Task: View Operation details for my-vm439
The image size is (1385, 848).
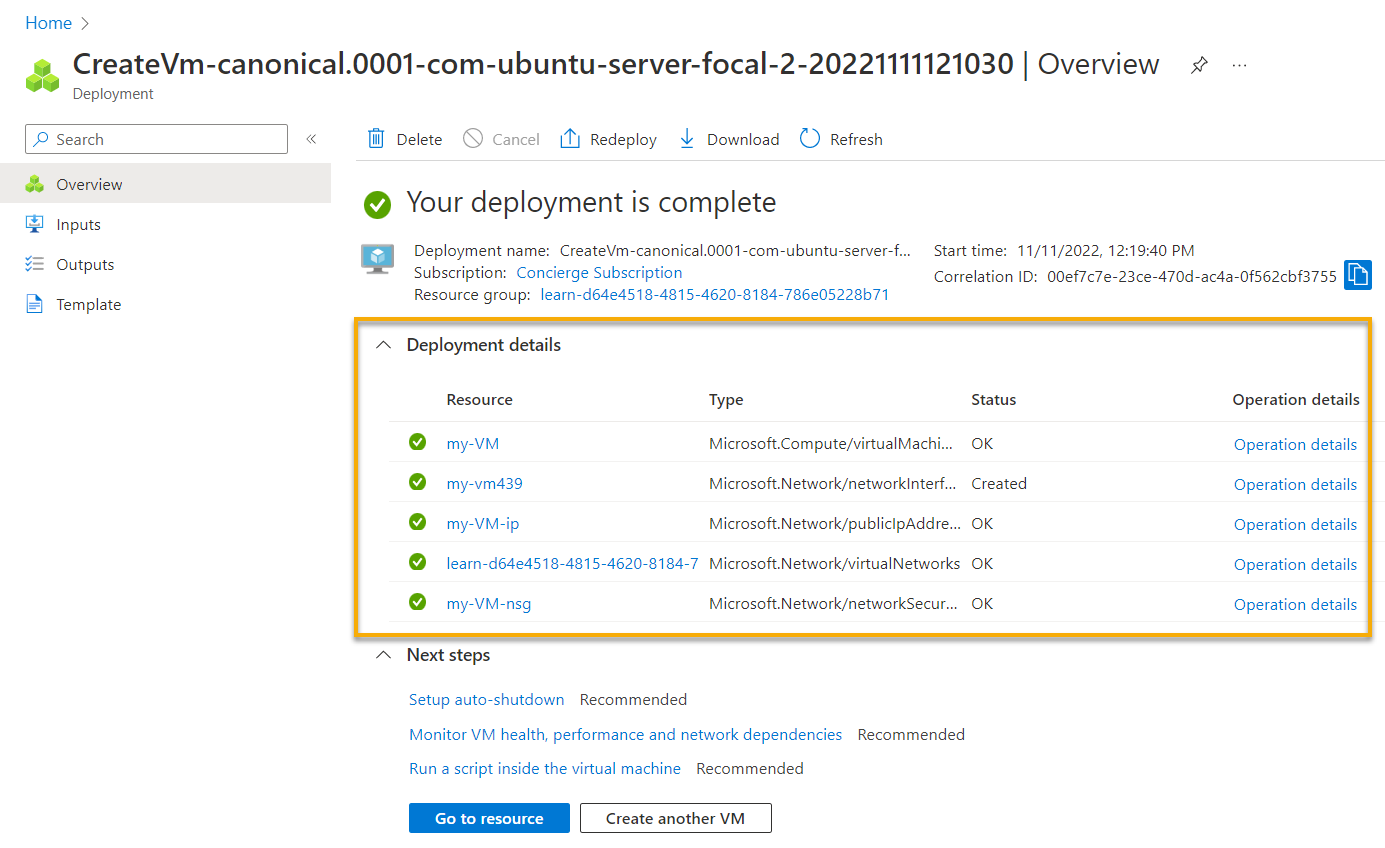Action: click(x=1295, y=484)
